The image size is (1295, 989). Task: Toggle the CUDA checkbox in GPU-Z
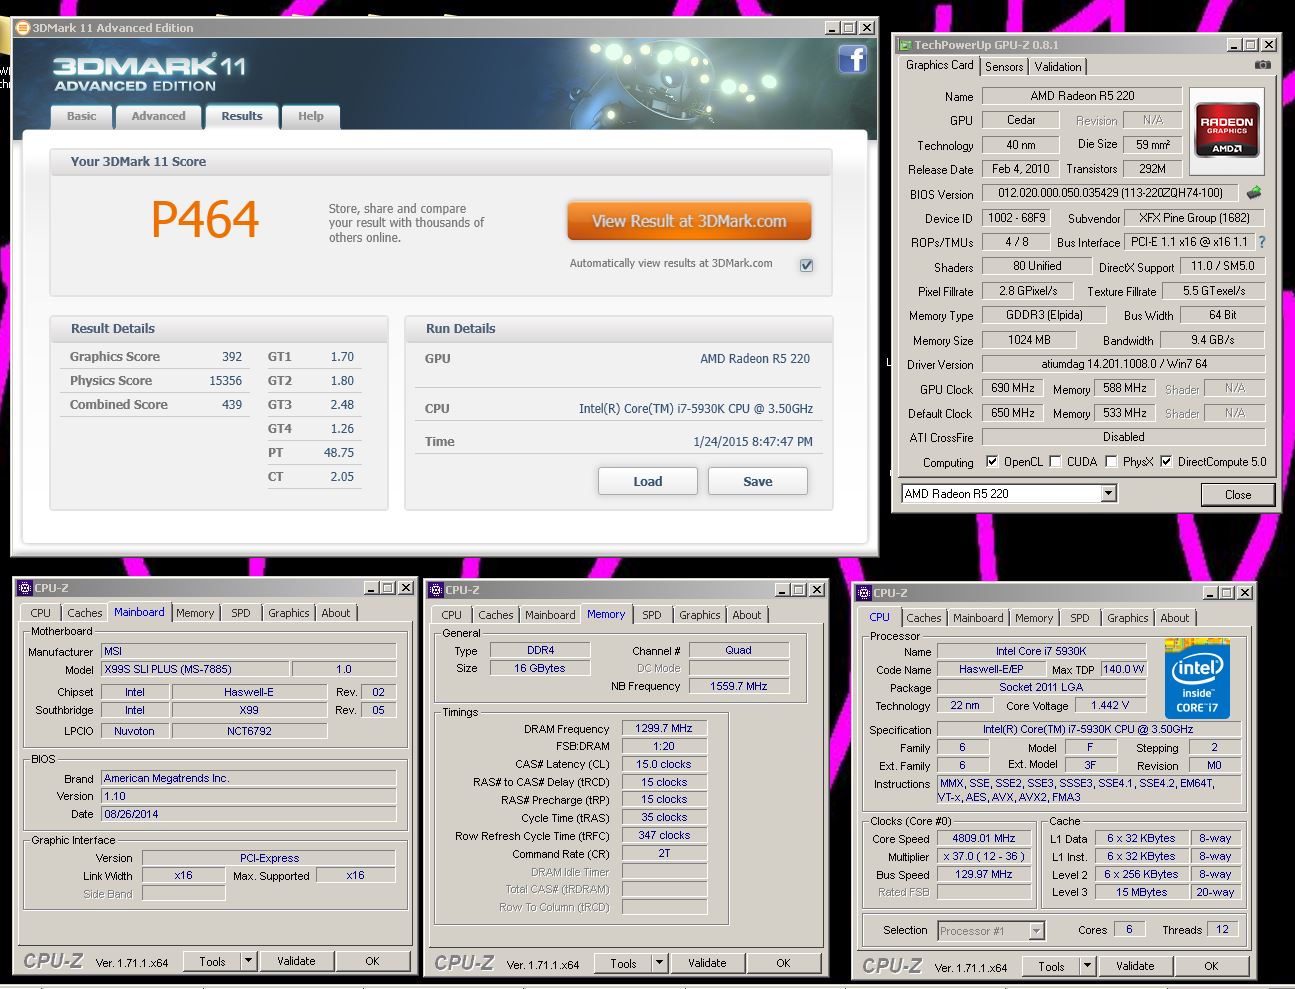tap(1055, 462)
